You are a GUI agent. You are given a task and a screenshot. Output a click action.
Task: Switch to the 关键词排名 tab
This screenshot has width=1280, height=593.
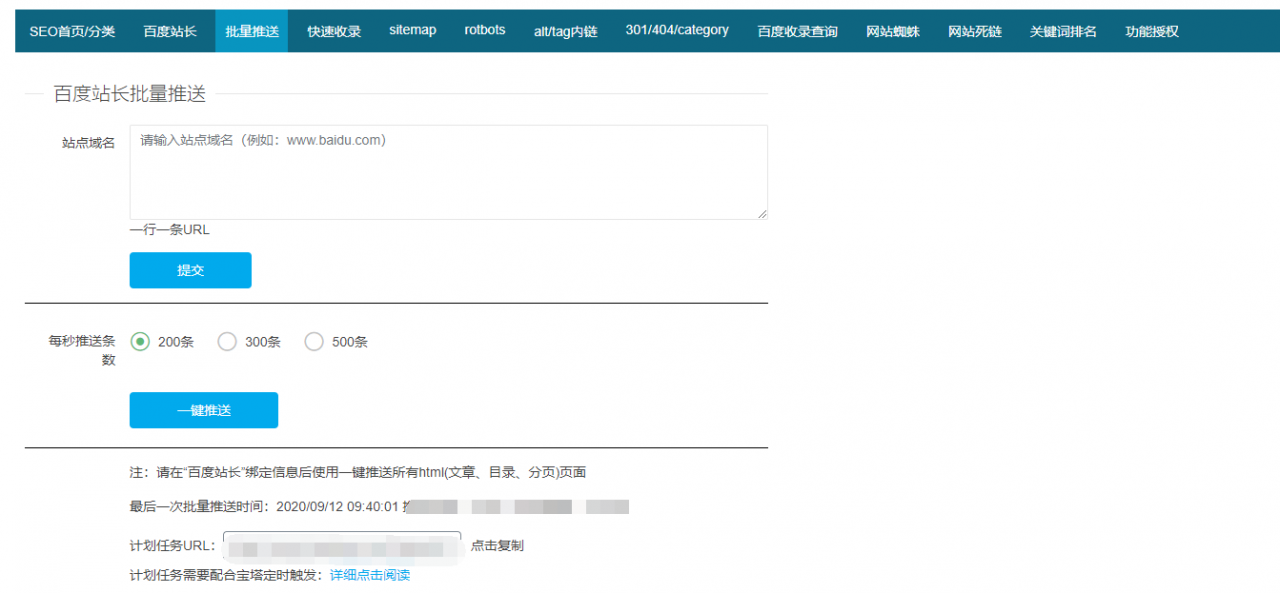click(x=1062, y=30)
